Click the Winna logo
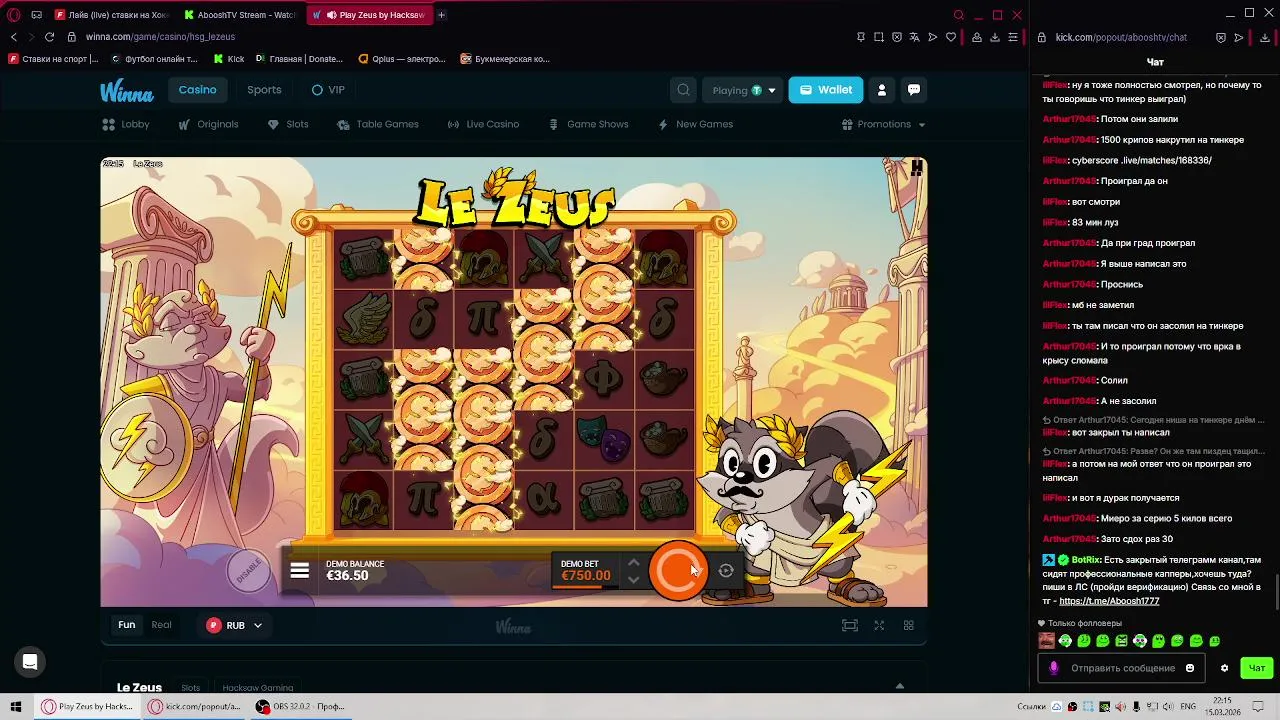 (x=127, y=91)
